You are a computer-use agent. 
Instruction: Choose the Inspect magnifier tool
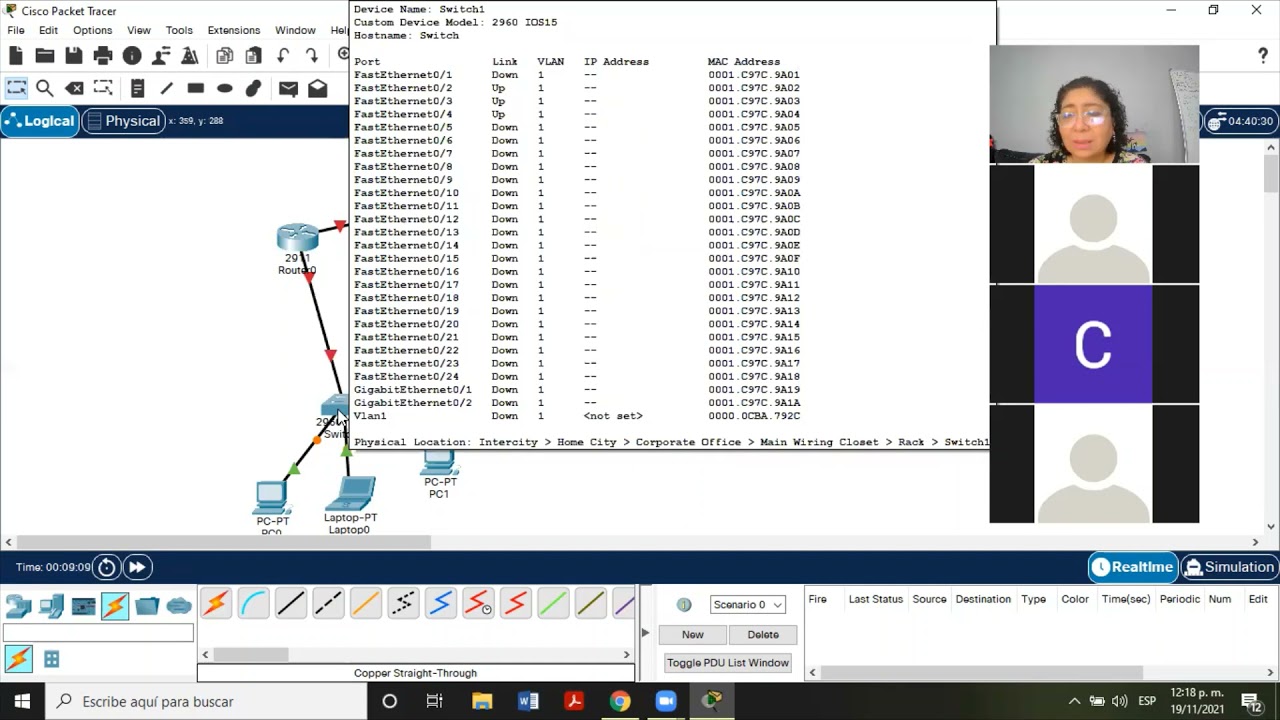pyautogui.click(x=44, y=88)
